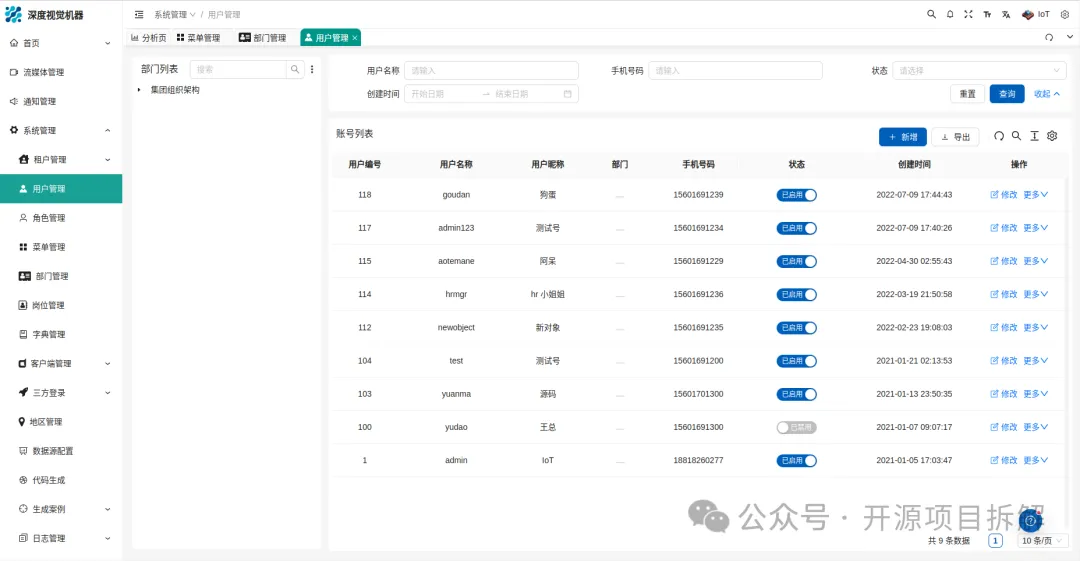Toggle status switch for aotemane
Image resolution: width=1080 pixels, height=561 pixels.
(x=796, y=261)
